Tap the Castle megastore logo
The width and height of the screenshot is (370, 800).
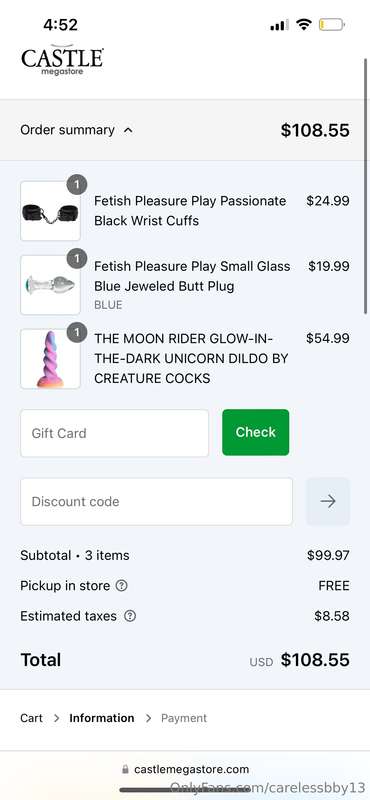tap(62, 60)
